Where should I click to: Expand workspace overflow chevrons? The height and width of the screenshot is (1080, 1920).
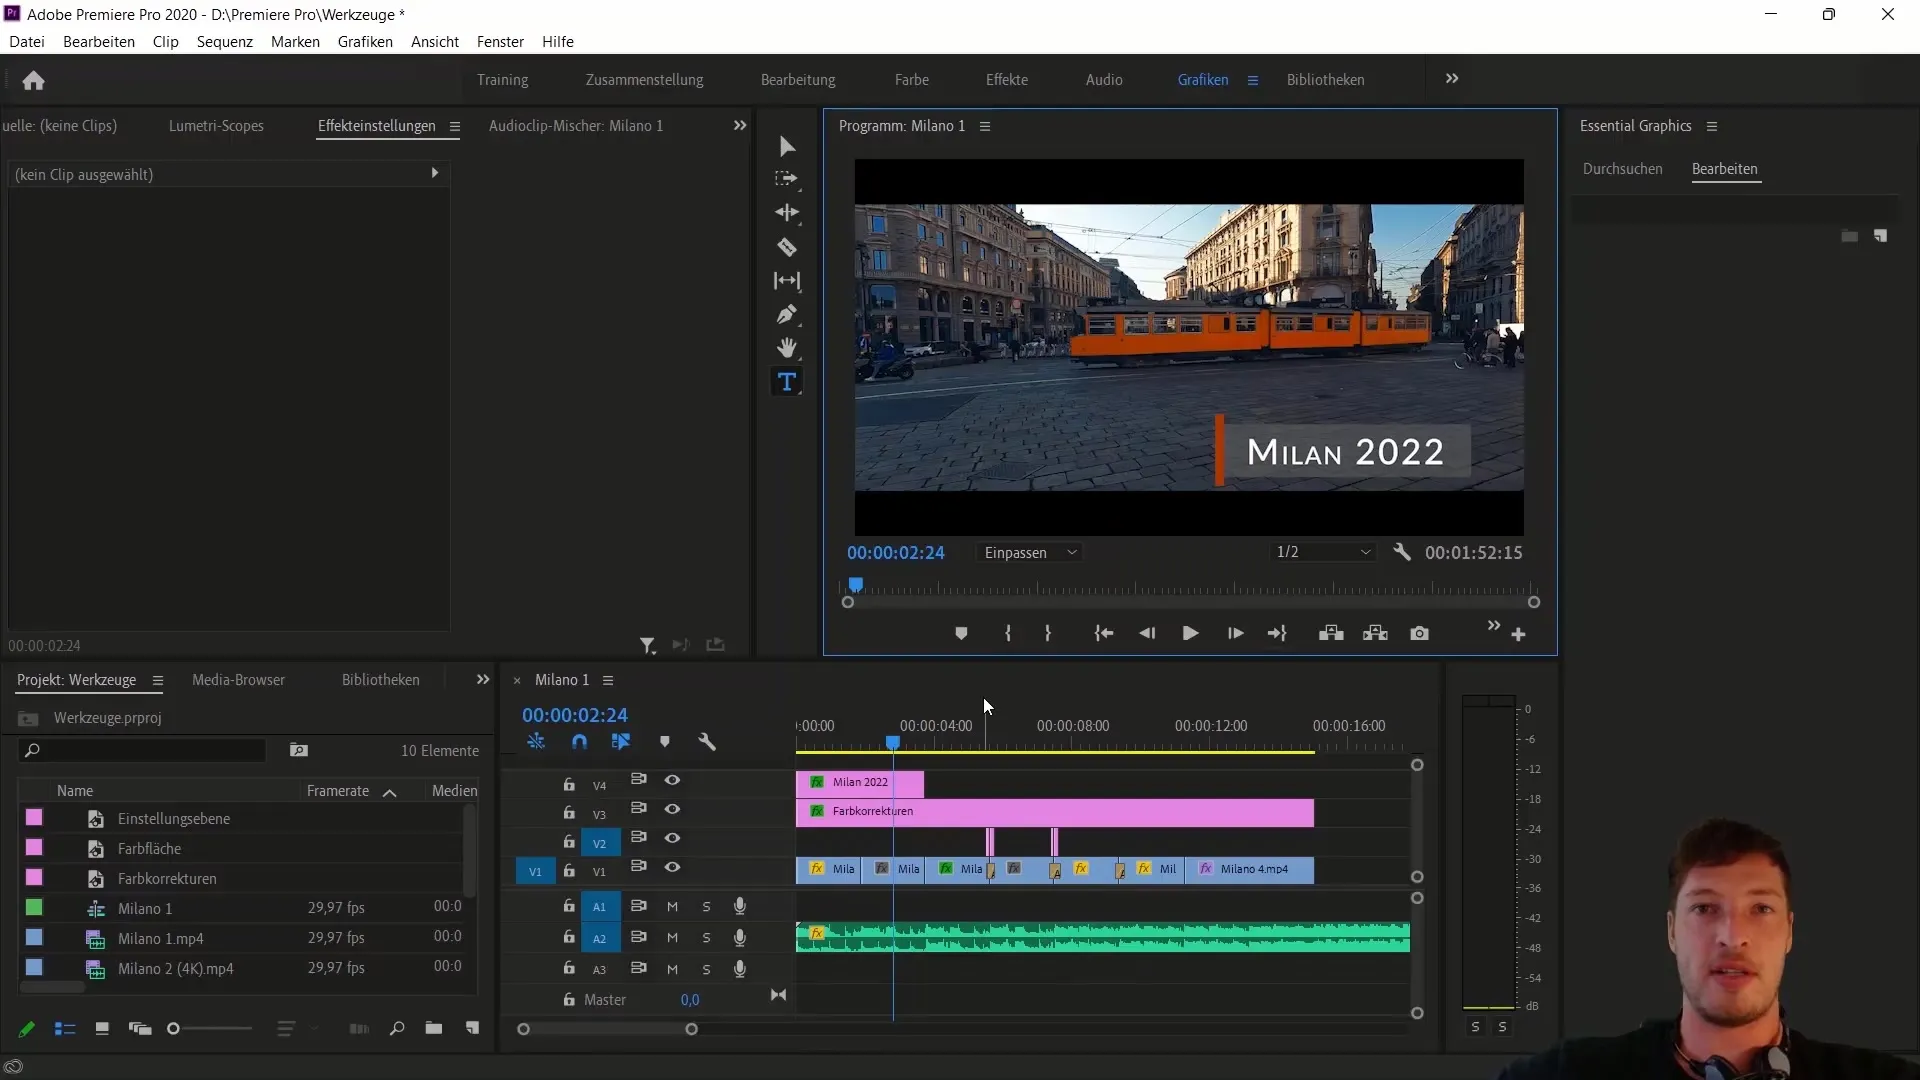[x=1452, y=79]
